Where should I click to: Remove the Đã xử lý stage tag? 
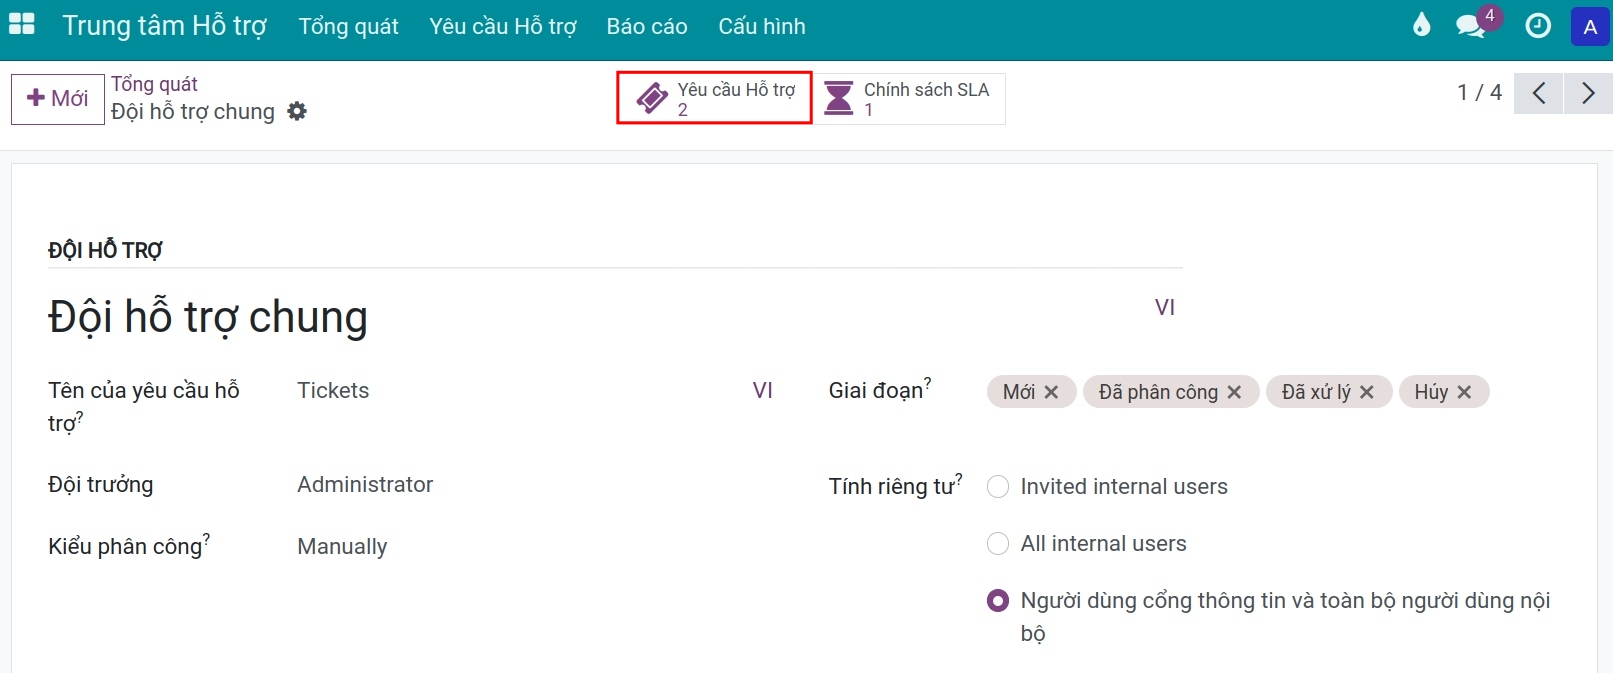1367,392
